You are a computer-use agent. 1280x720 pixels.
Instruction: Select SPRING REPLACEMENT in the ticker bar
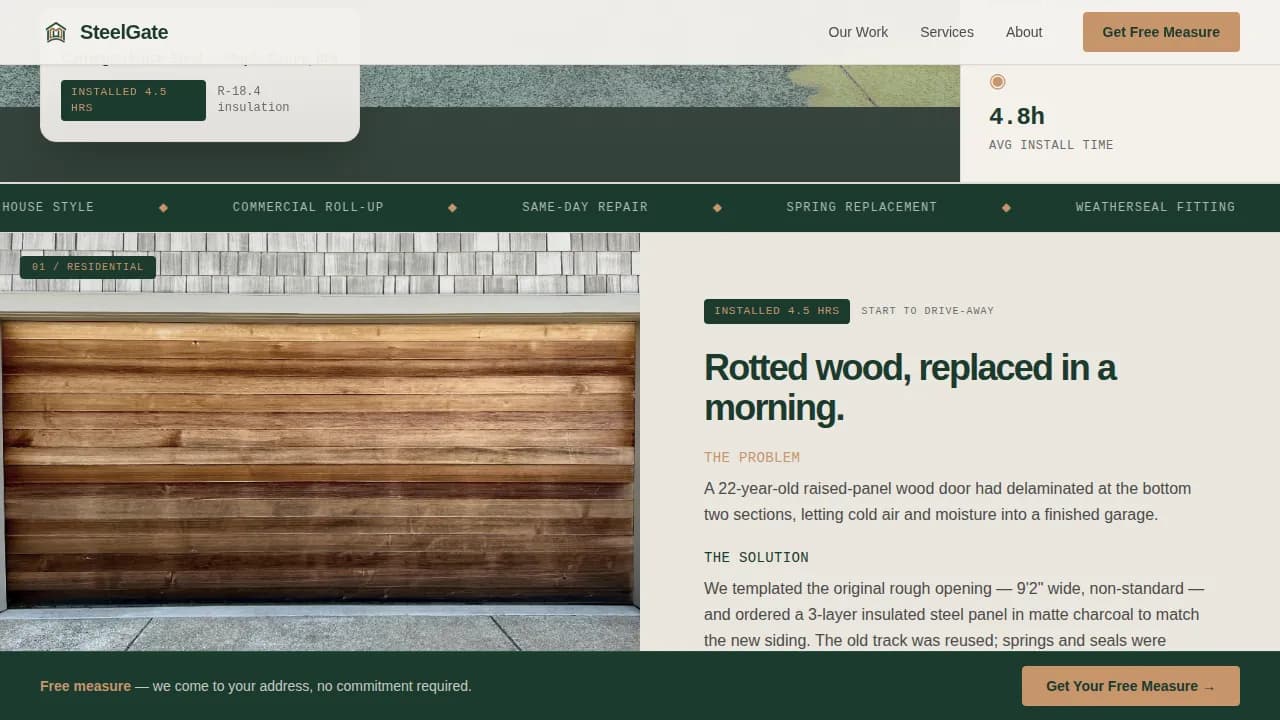tap(861, 207)
